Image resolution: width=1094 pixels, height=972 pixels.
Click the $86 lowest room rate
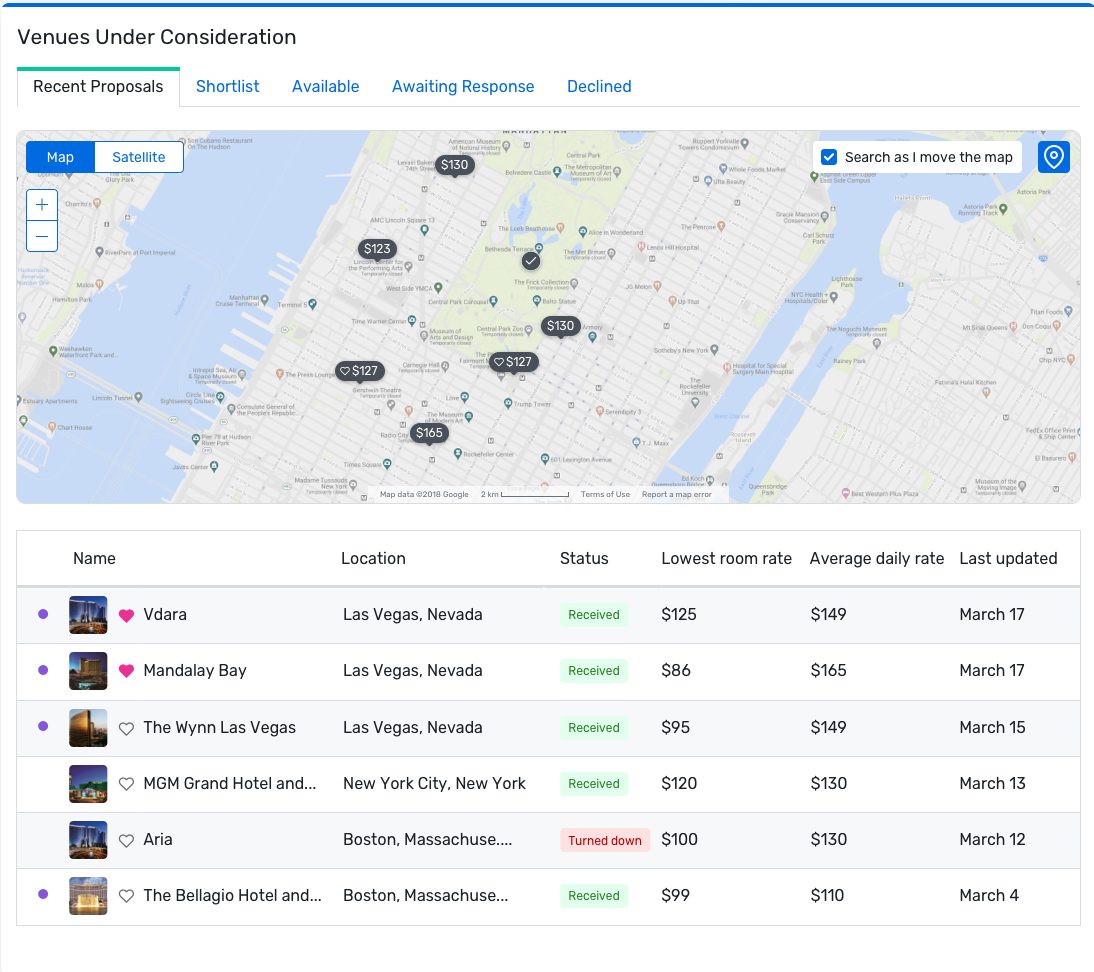click(x=676, y=671)
